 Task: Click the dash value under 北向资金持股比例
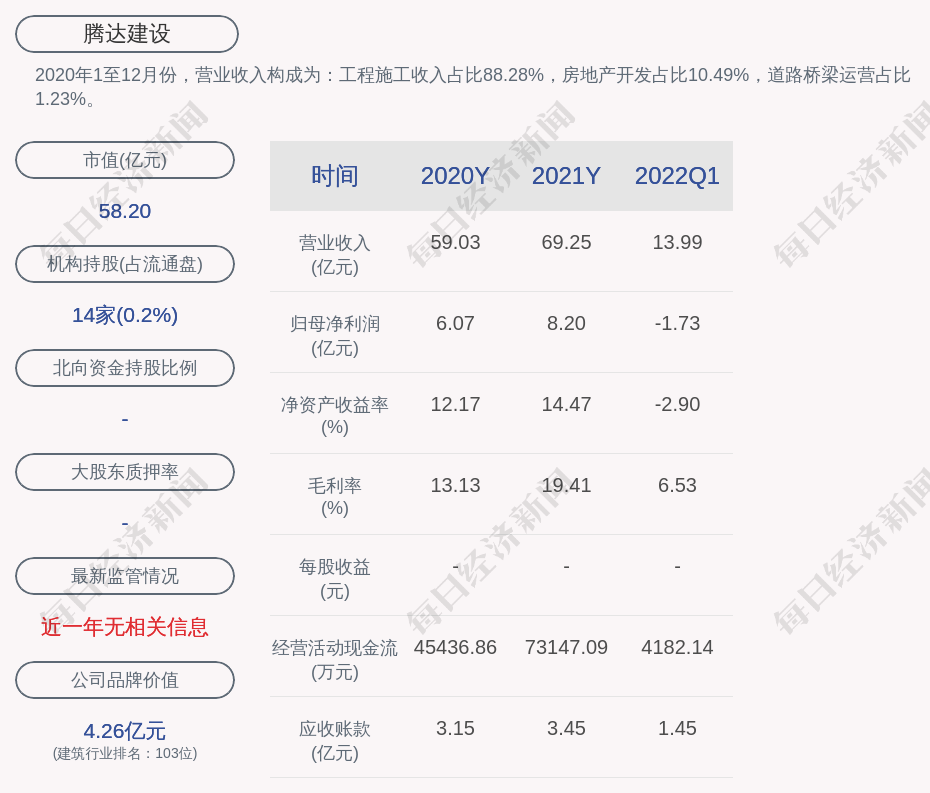tap(125, 420)
